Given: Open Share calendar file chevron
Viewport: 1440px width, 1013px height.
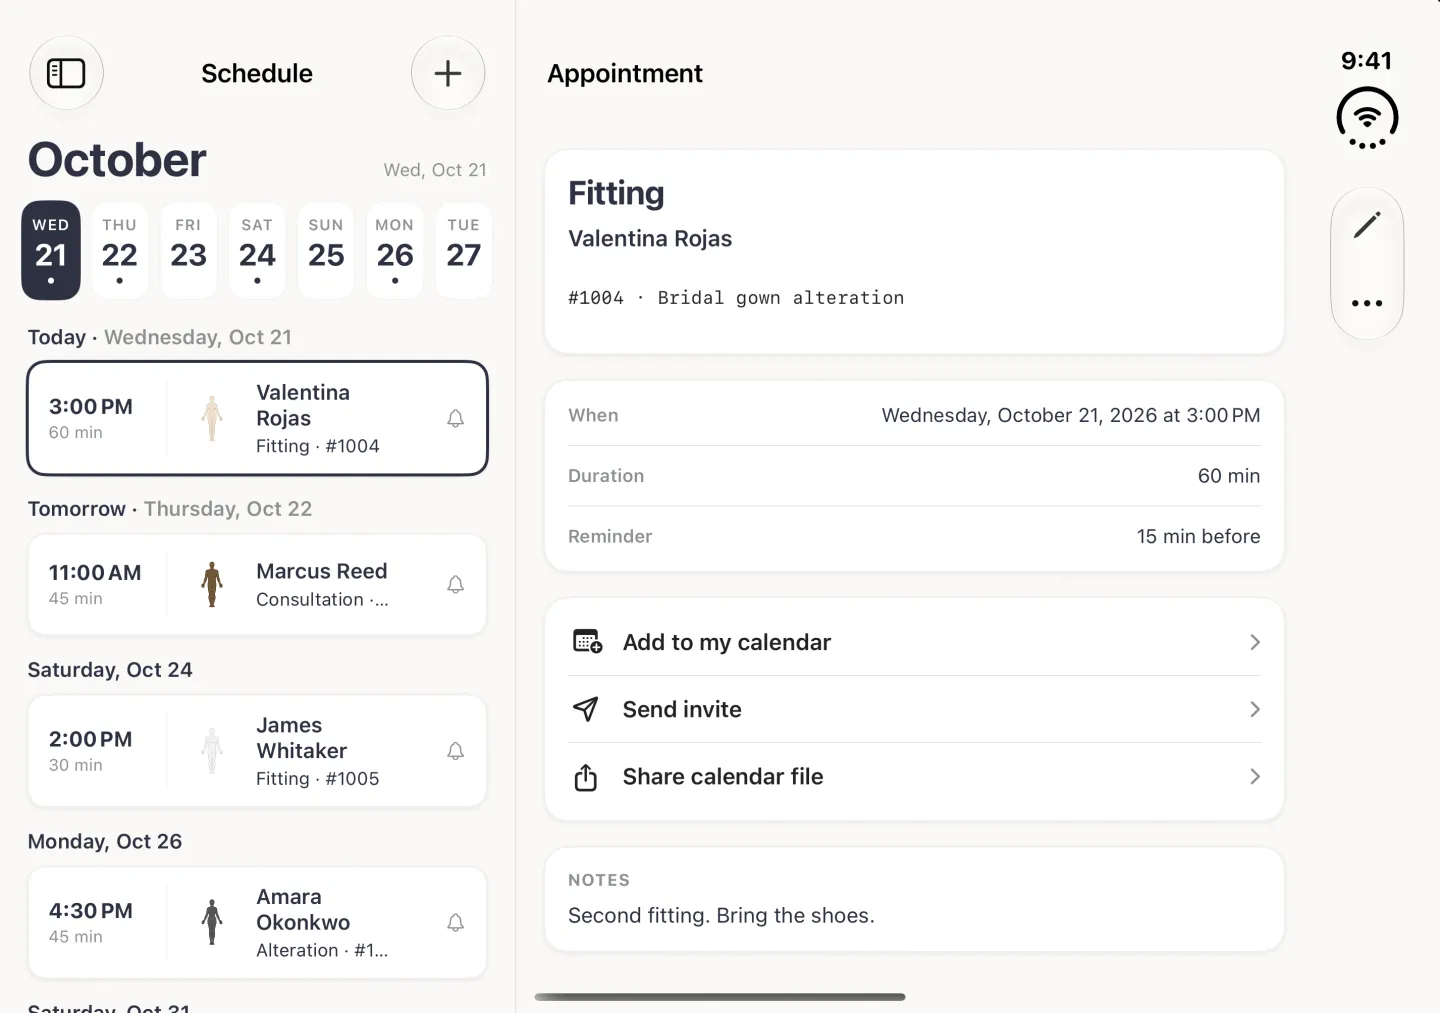Looking at the screenshot, I should point(1255,776).
